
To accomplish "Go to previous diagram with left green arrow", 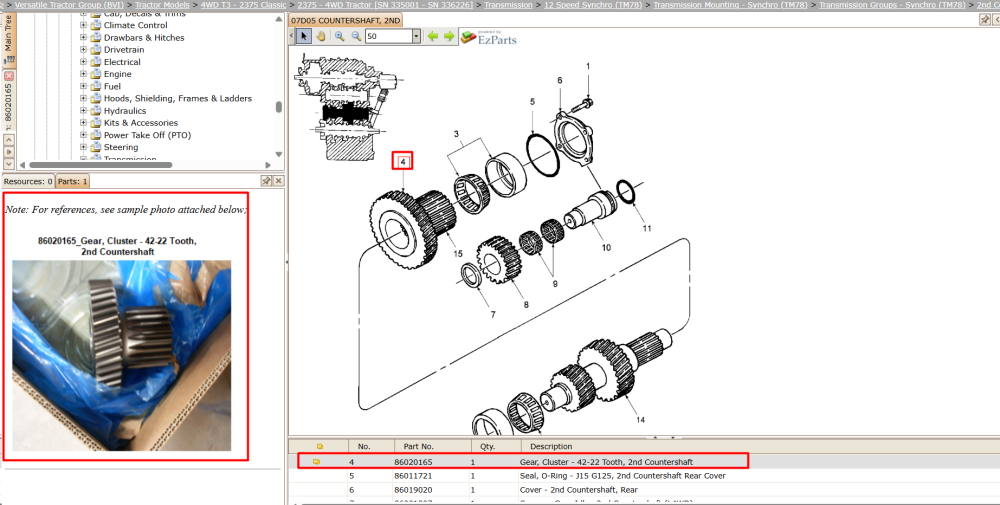I will pyautogui.click(x=433, y=36).
